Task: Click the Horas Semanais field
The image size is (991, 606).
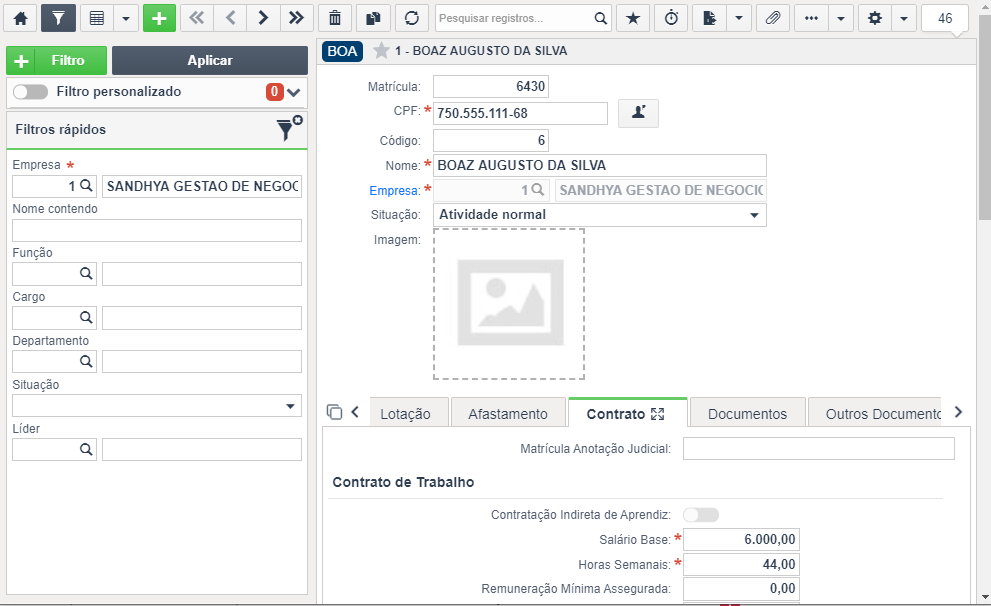Action: point(741,564)
